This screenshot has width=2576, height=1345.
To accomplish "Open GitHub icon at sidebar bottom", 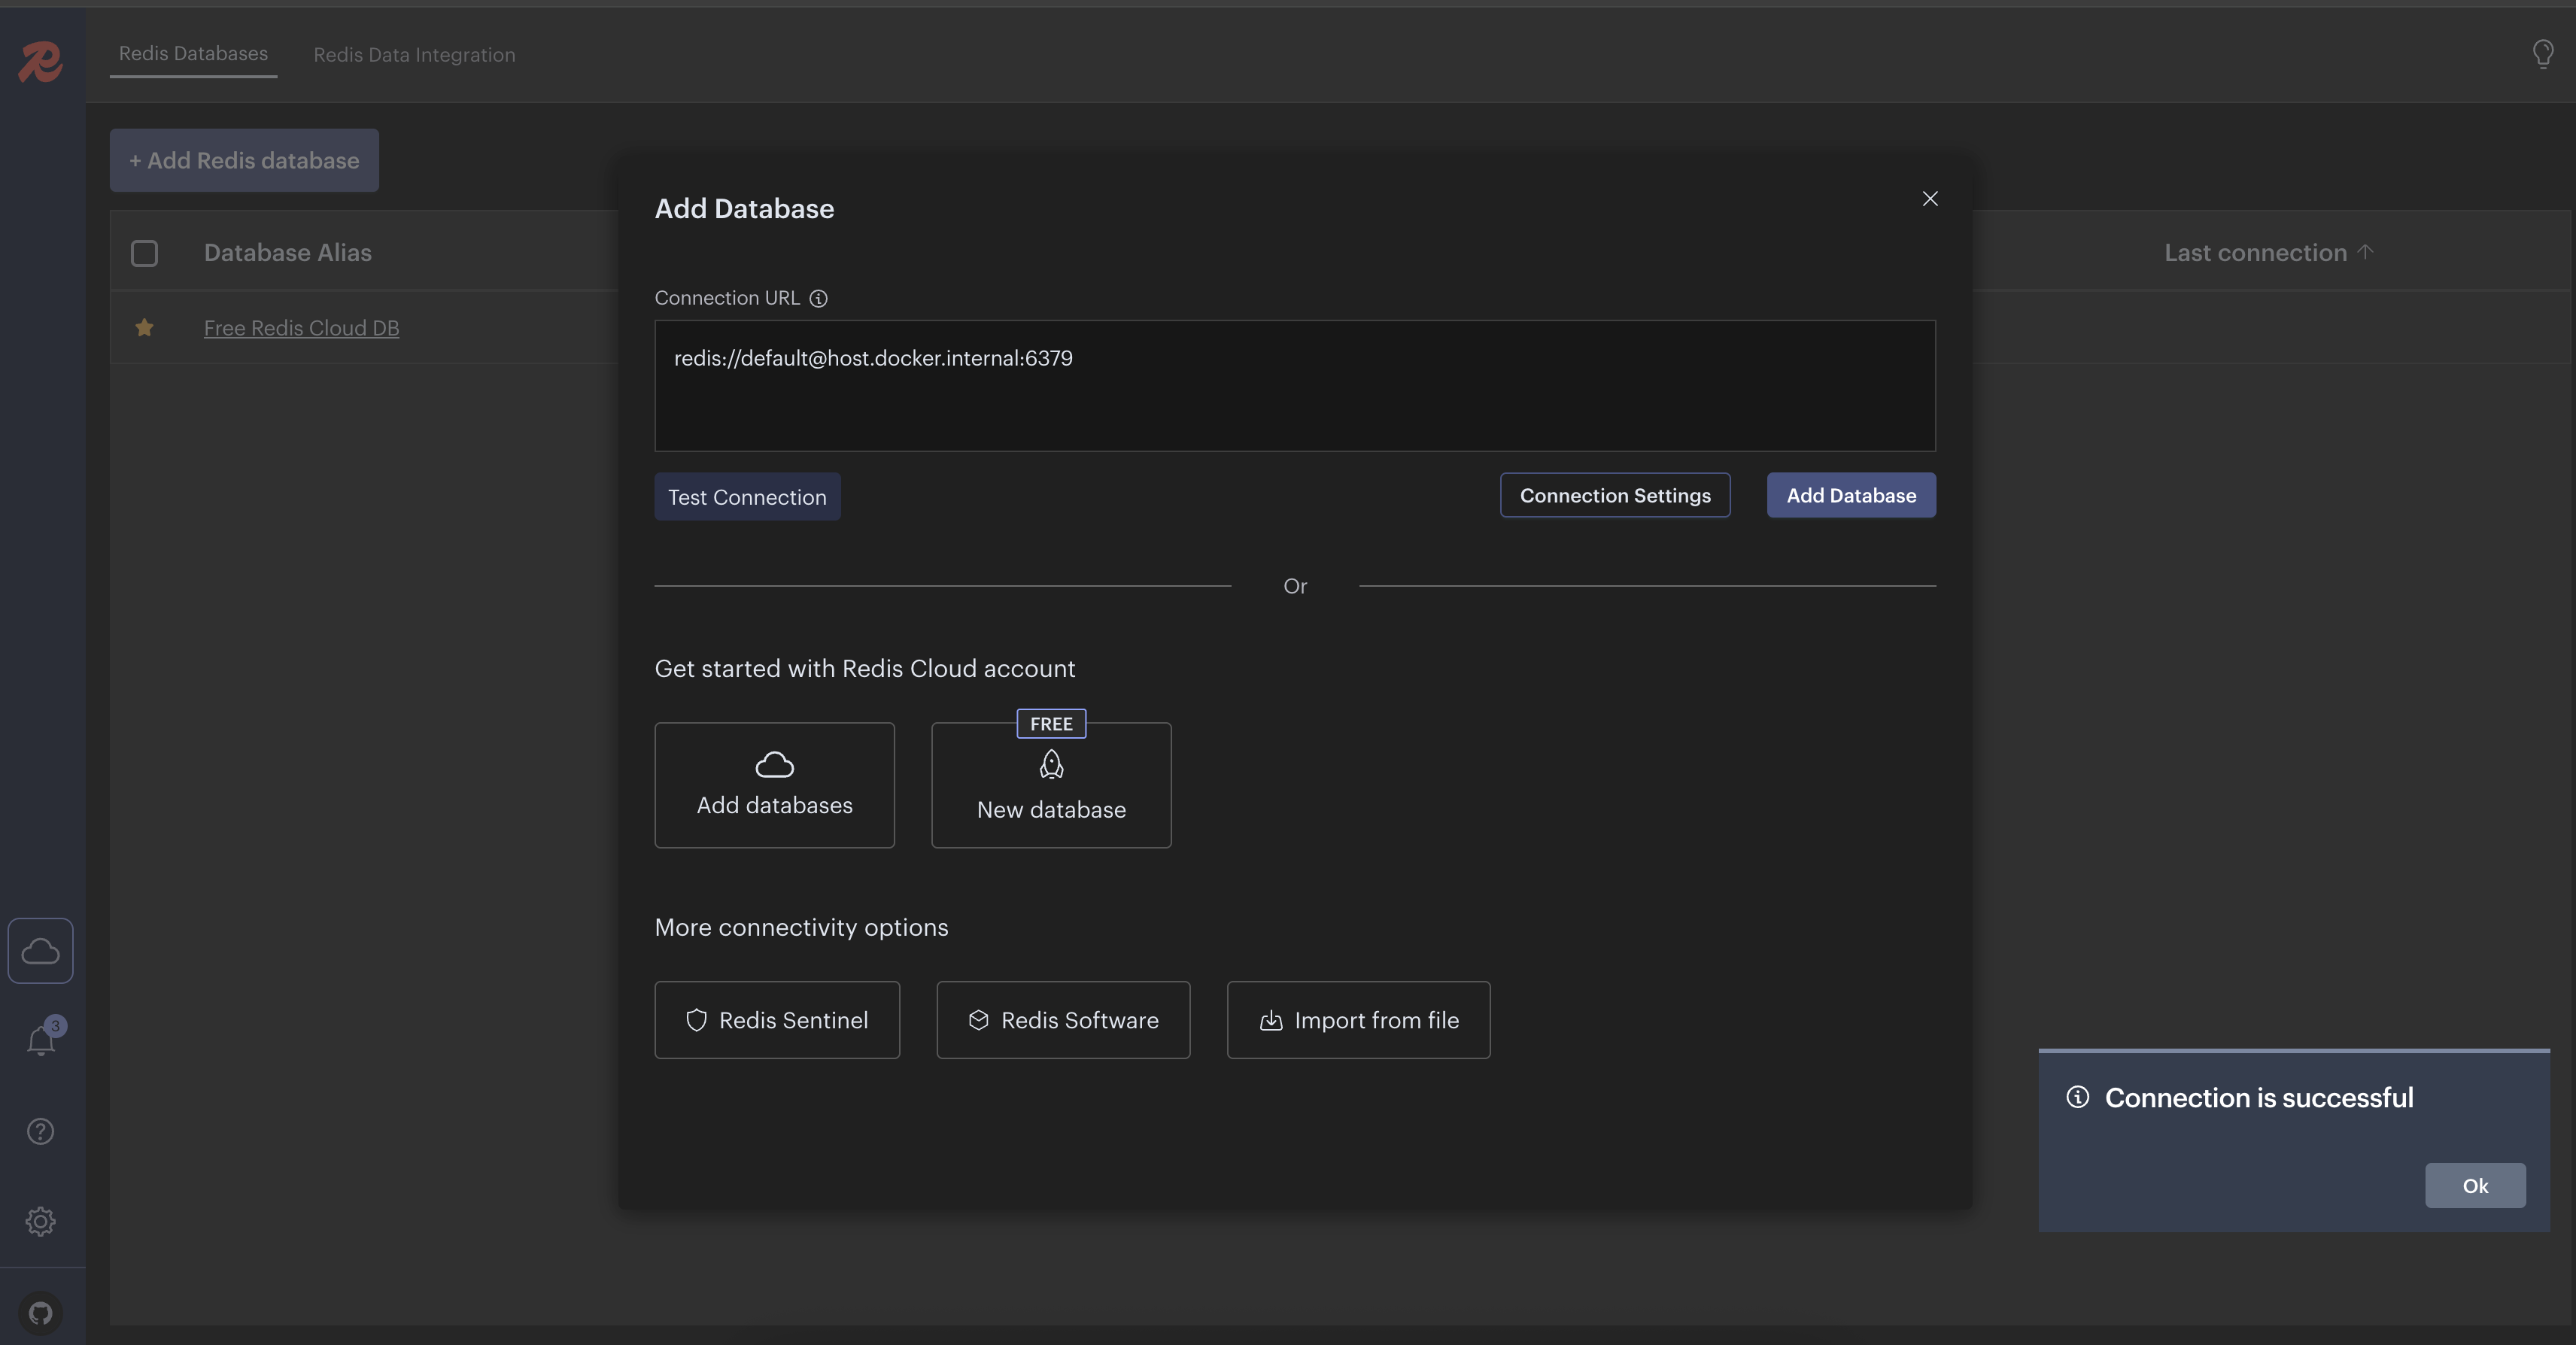I will 41,1312.
